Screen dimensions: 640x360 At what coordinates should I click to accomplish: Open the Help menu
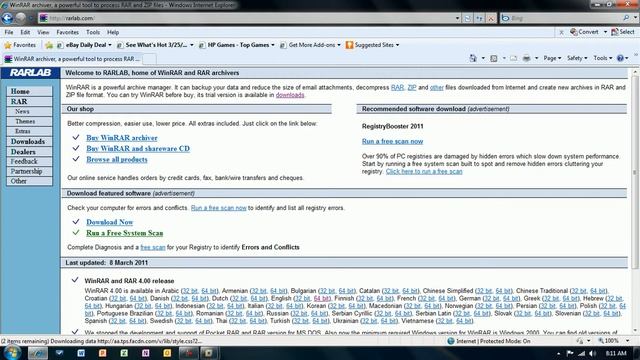coord(113,32)
